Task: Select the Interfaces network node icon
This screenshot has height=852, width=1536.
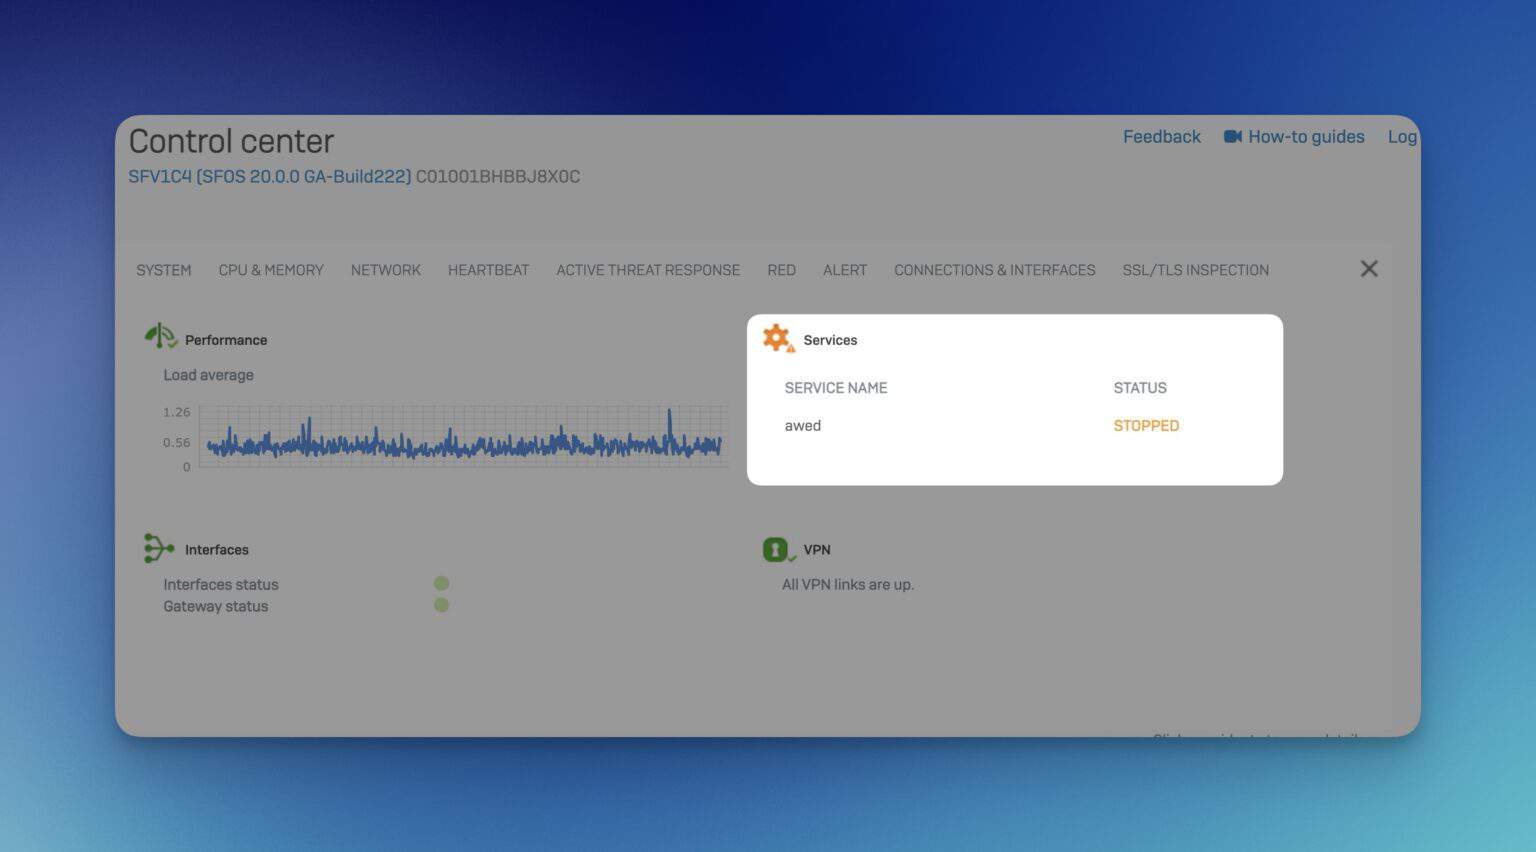Action: pyautogui.click(x=158, y=547)
